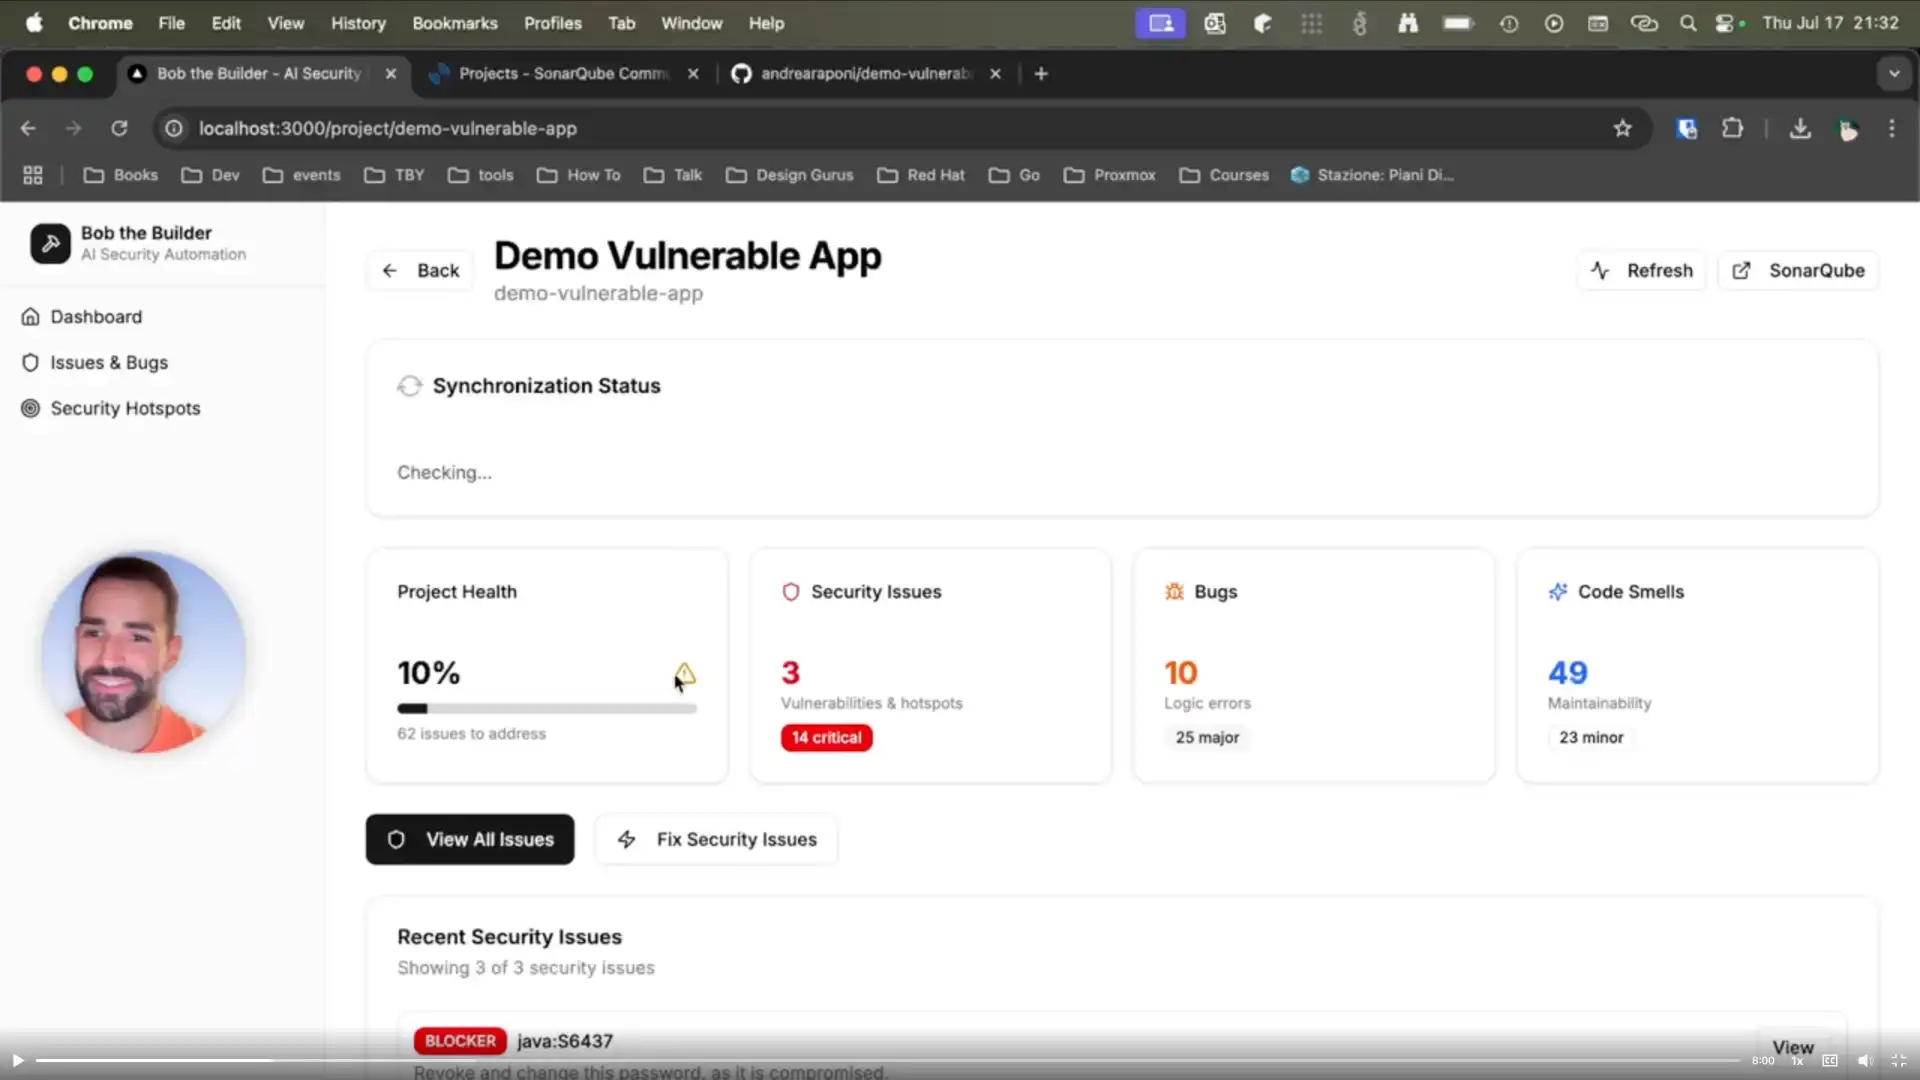Click the Fix Security Issues button

pyautogui.click(x=716, y=840)
